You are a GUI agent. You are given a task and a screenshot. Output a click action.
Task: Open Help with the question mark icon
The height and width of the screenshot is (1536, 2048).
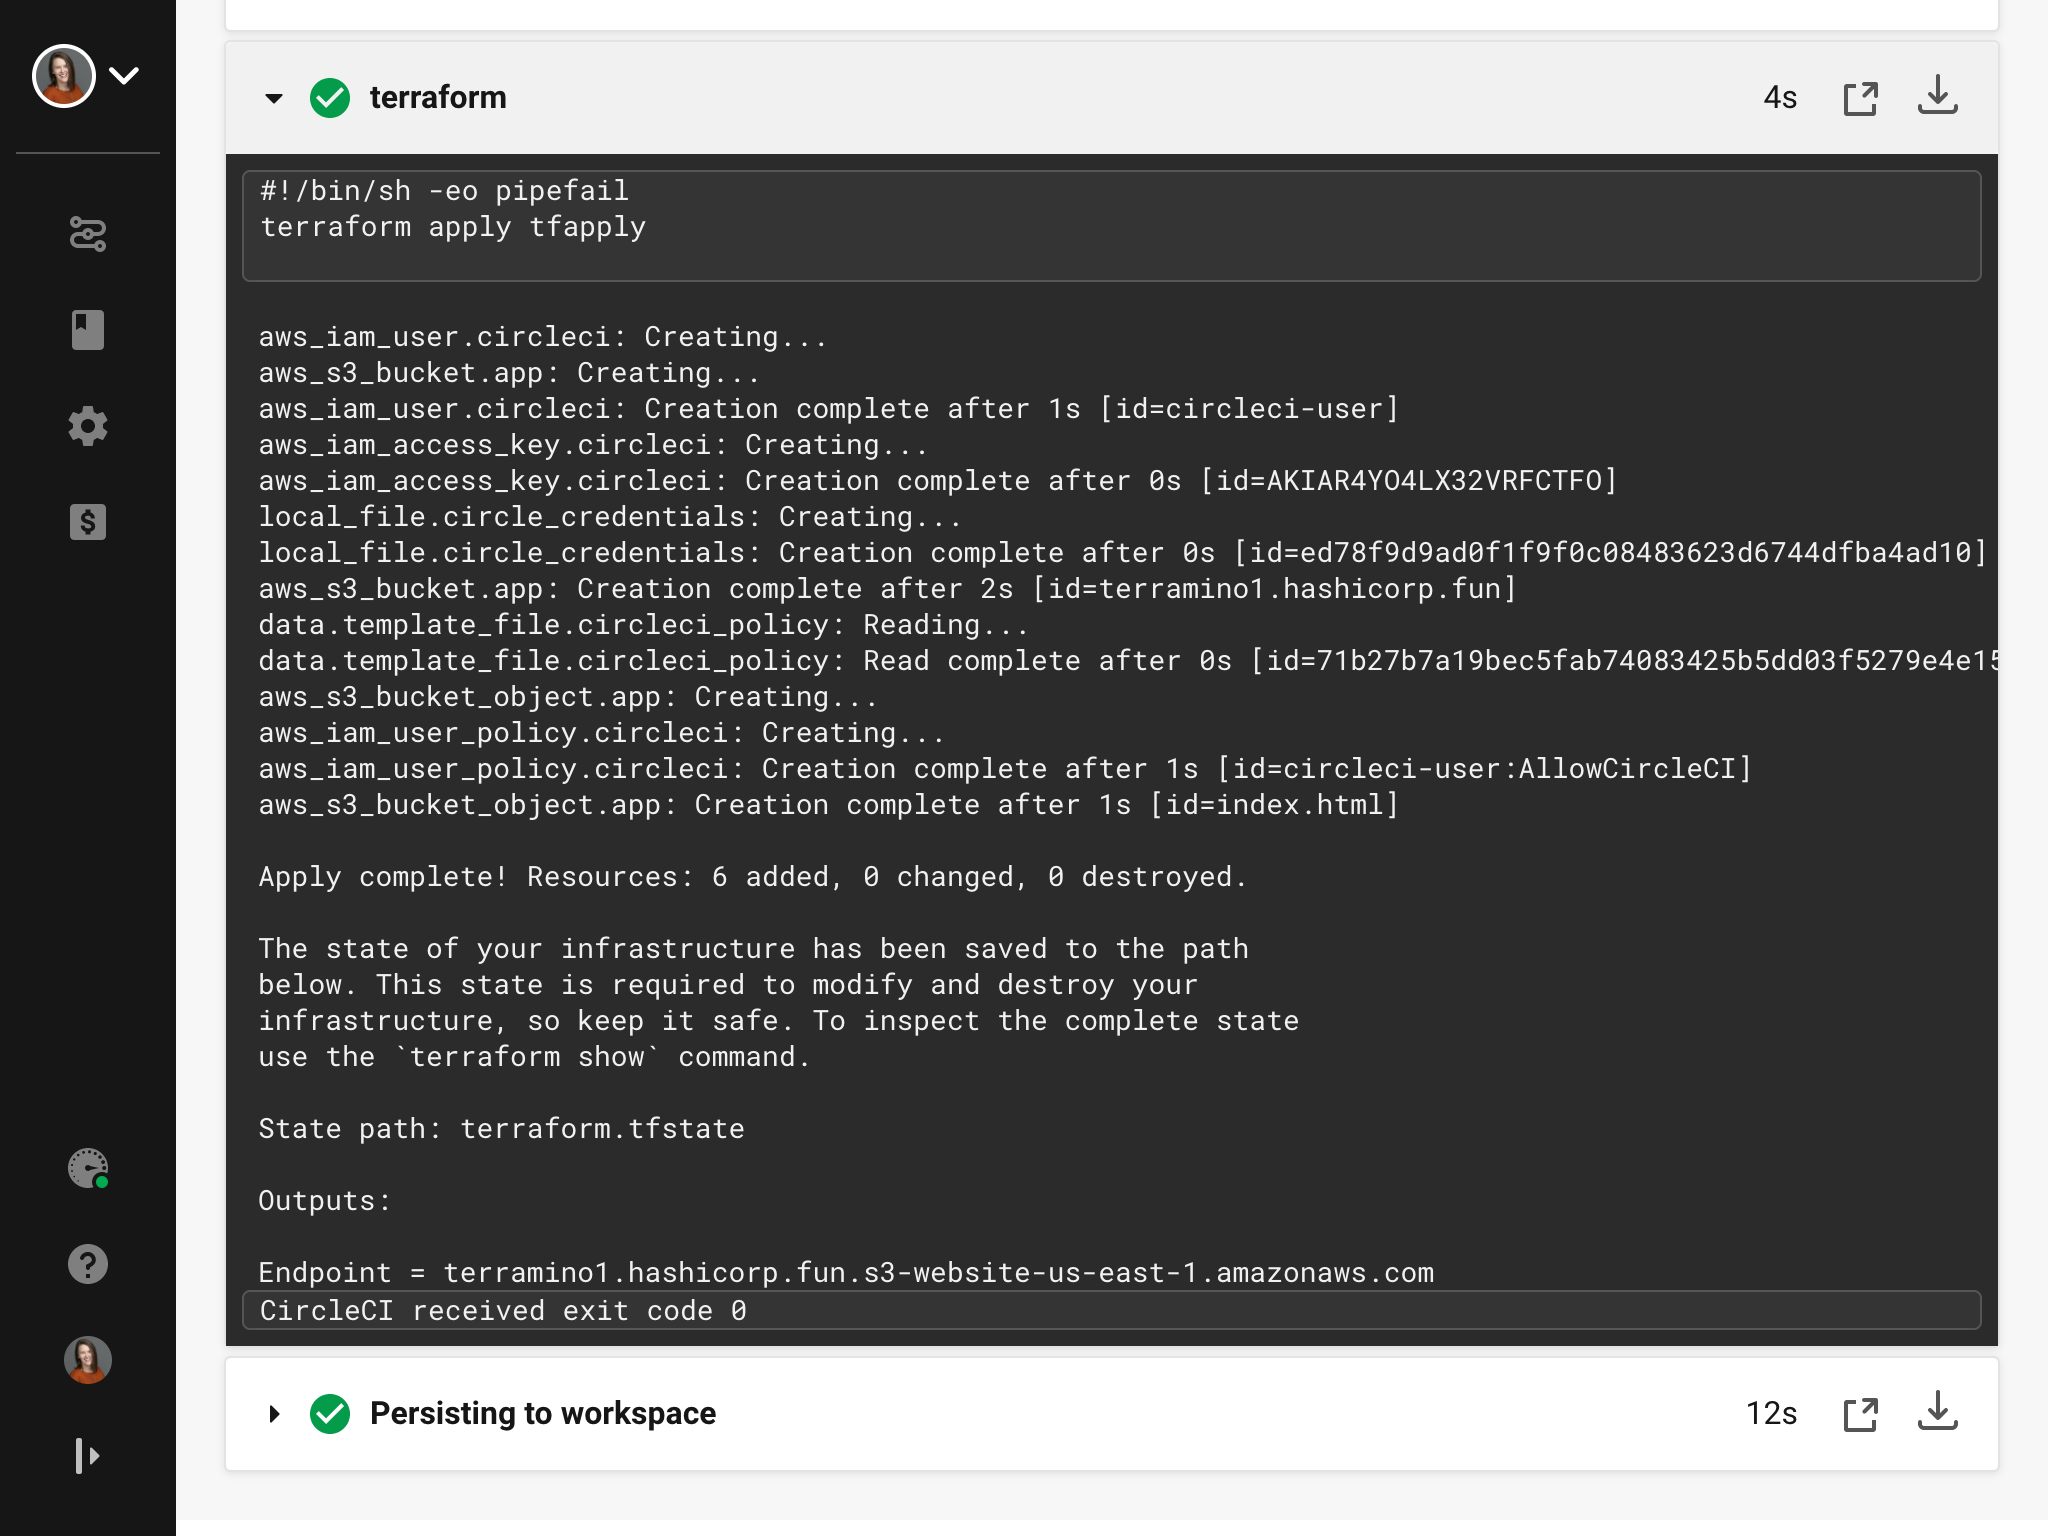pyautogui.click(x=88, y=1264)
